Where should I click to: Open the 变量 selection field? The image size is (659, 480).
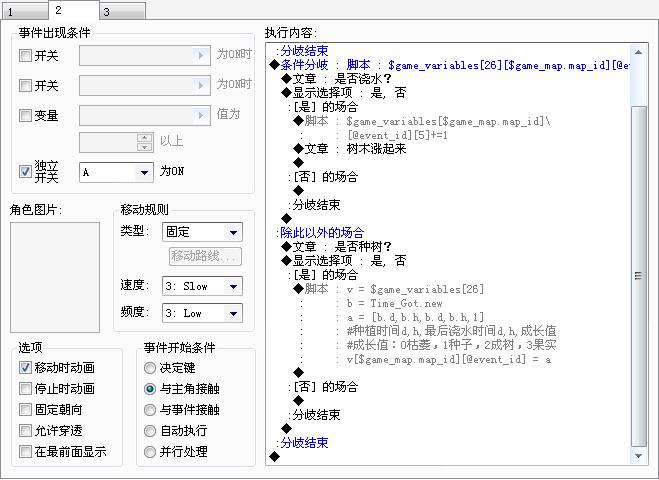point(145,116)
